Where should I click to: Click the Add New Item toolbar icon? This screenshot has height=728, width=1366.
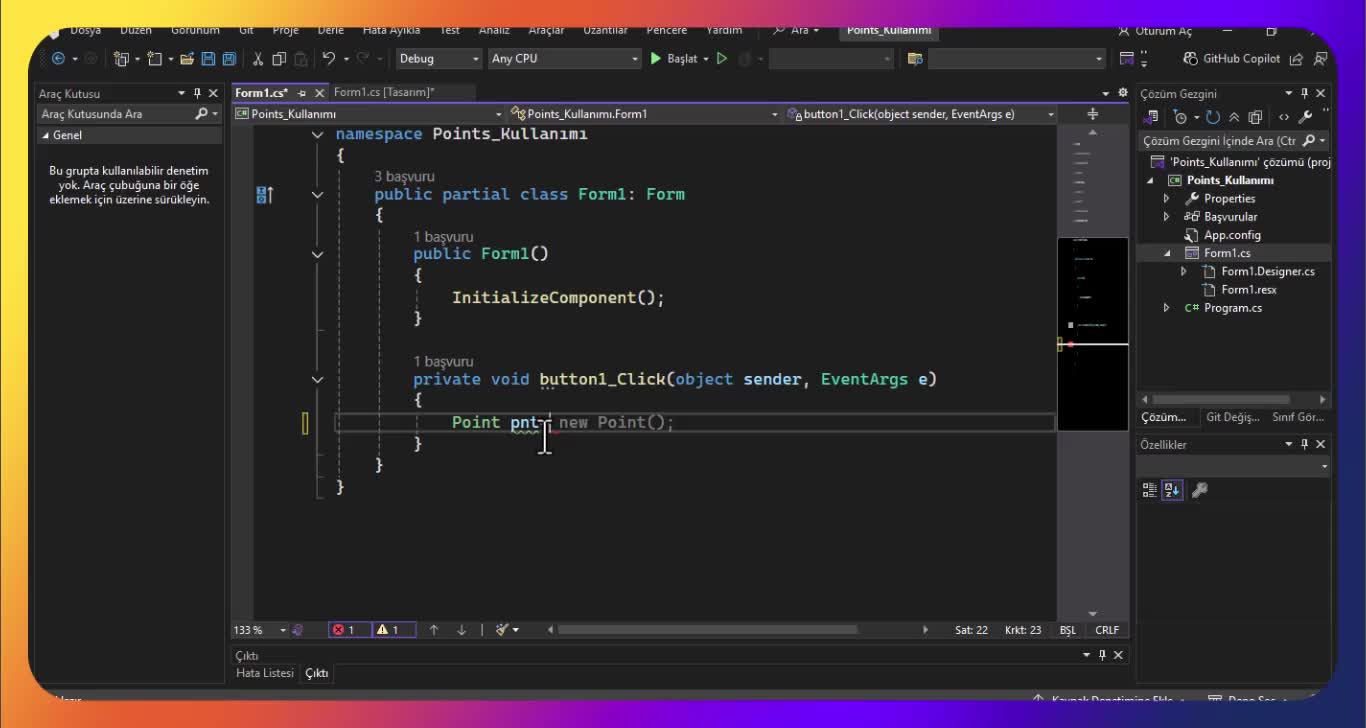(154, 59)
